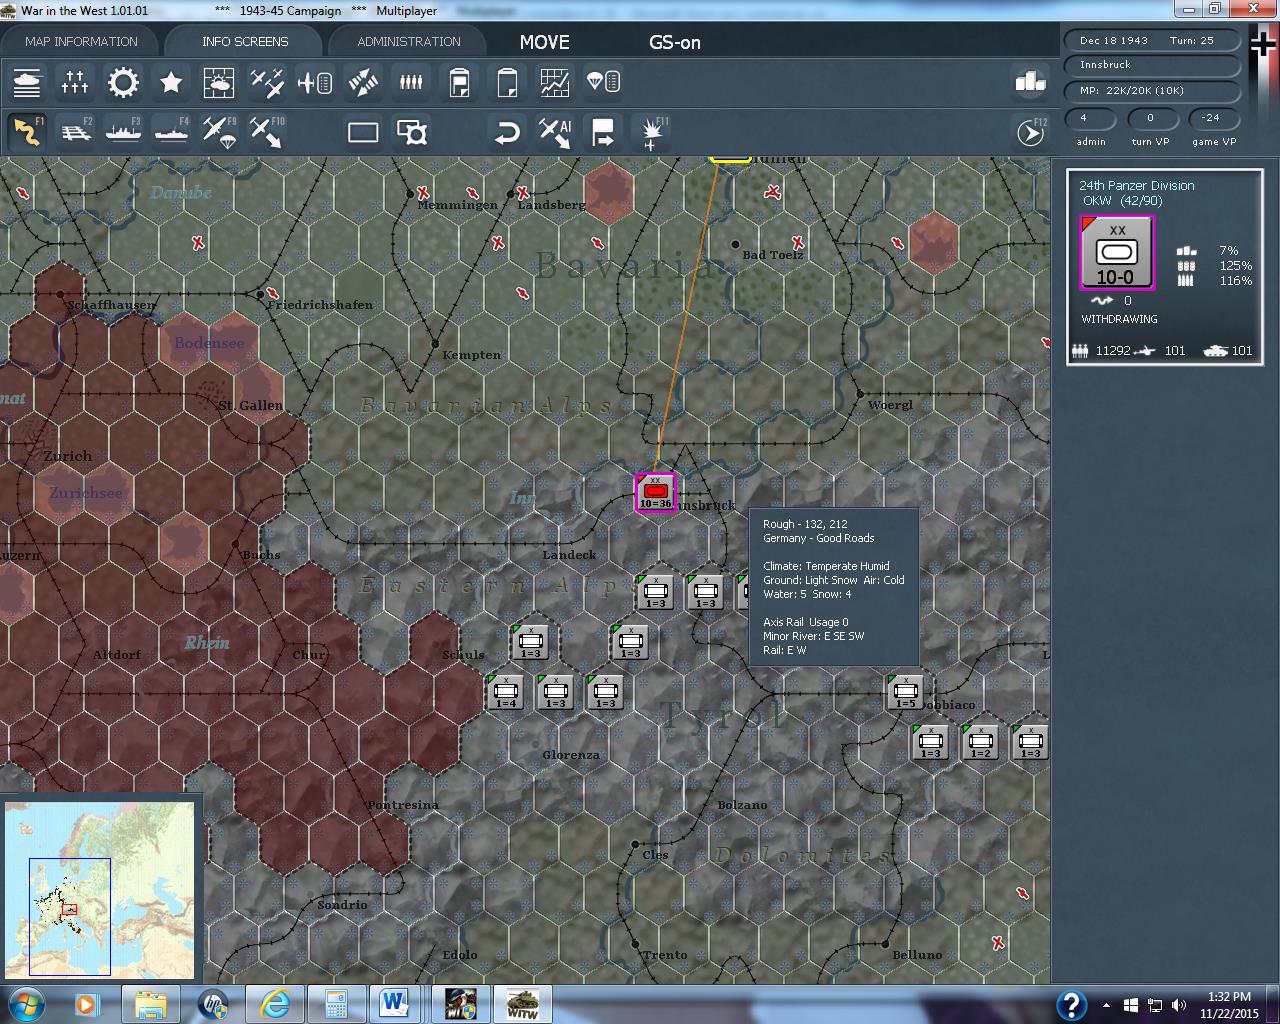Open the calculator taskbar icon
The image size is (1280, 1024).
[x=335, y=1003]
